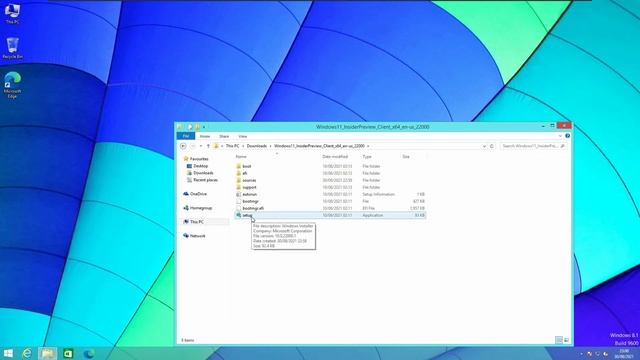Open the Recent locations dropdown arrow
This screenshot has height=360, width=640.
(x=200, y=146)
